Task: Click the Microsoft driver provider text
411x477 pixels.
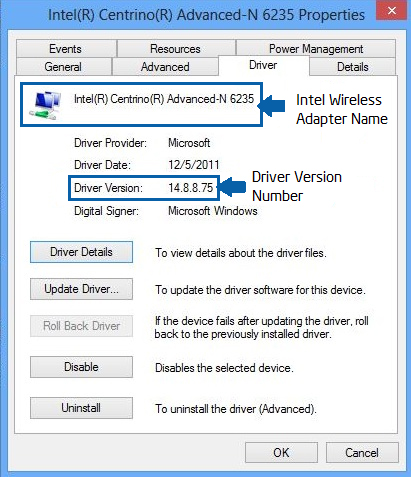Action: coord(189,143)
